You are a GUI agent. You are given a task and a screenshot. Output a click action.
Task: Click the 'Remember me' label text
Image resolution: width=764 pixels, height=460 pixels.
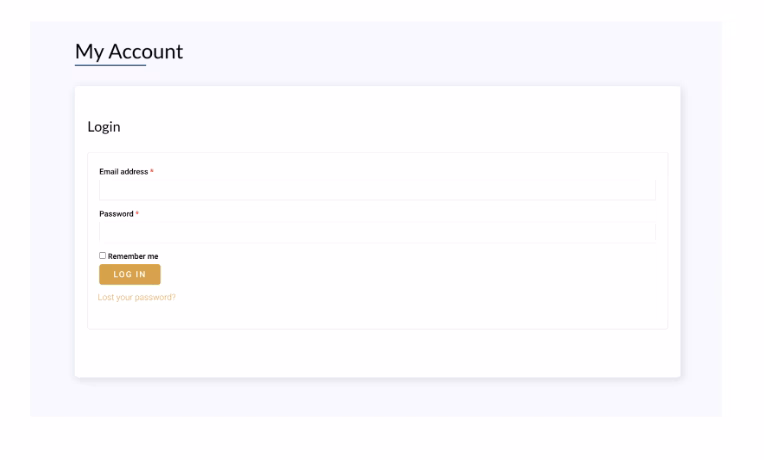point(133,256)
